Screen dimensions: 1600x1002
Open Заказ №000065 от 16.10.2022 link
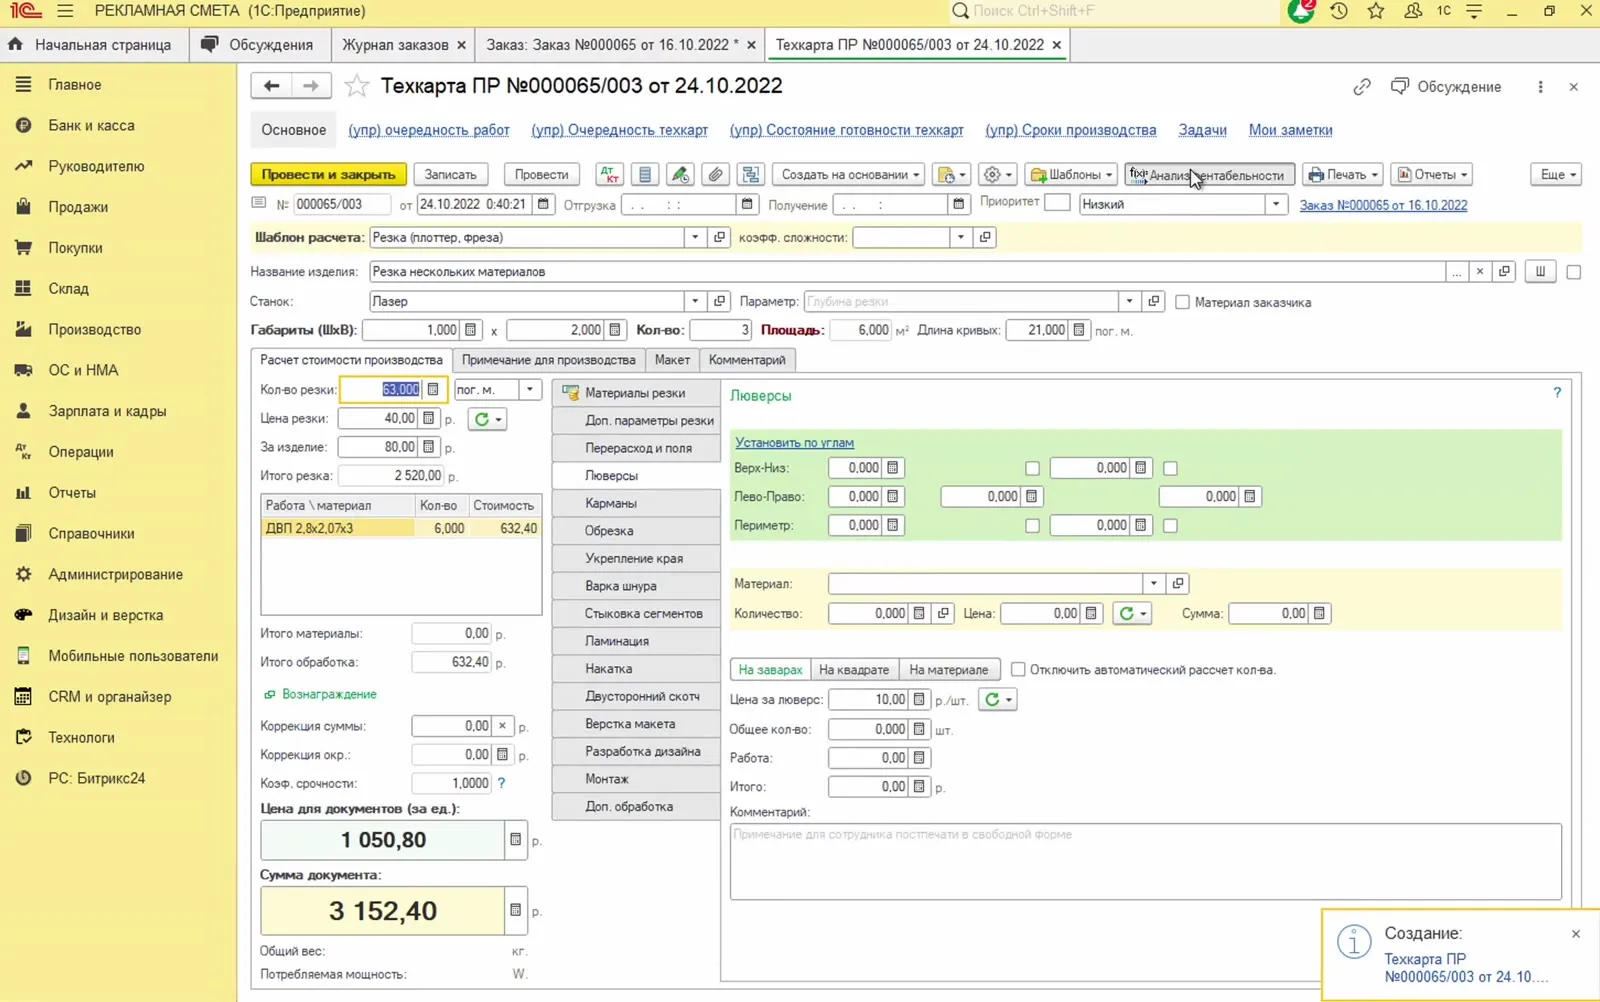(1383, 205)
